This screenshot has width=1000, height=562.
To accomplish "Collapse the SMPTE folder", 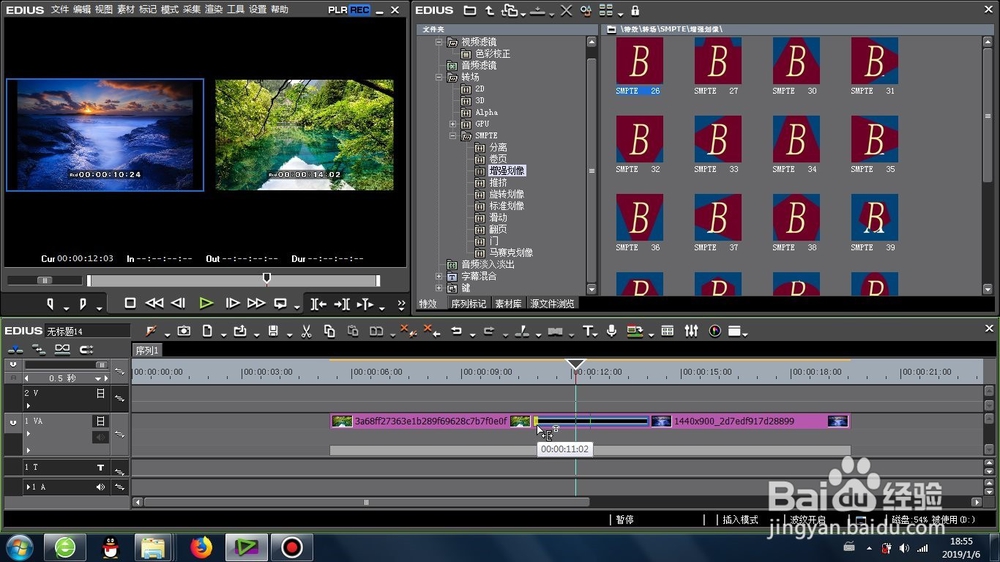I will (453, 136).
